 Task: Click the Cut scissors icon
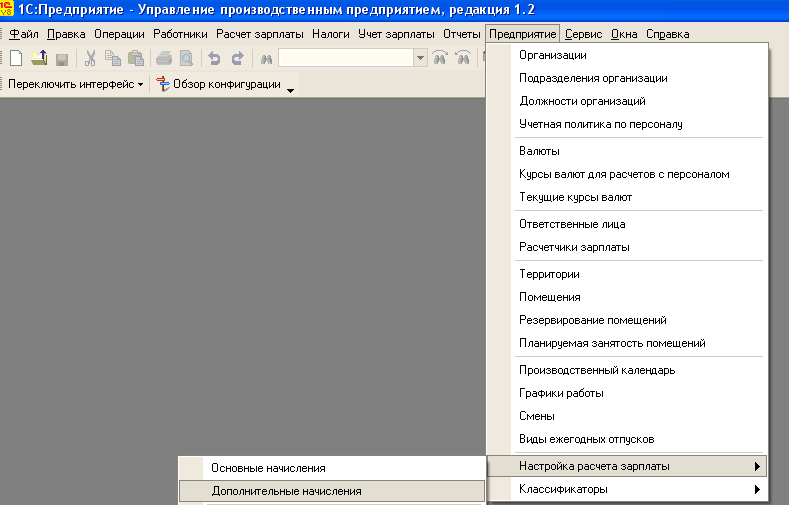point(90,58)
